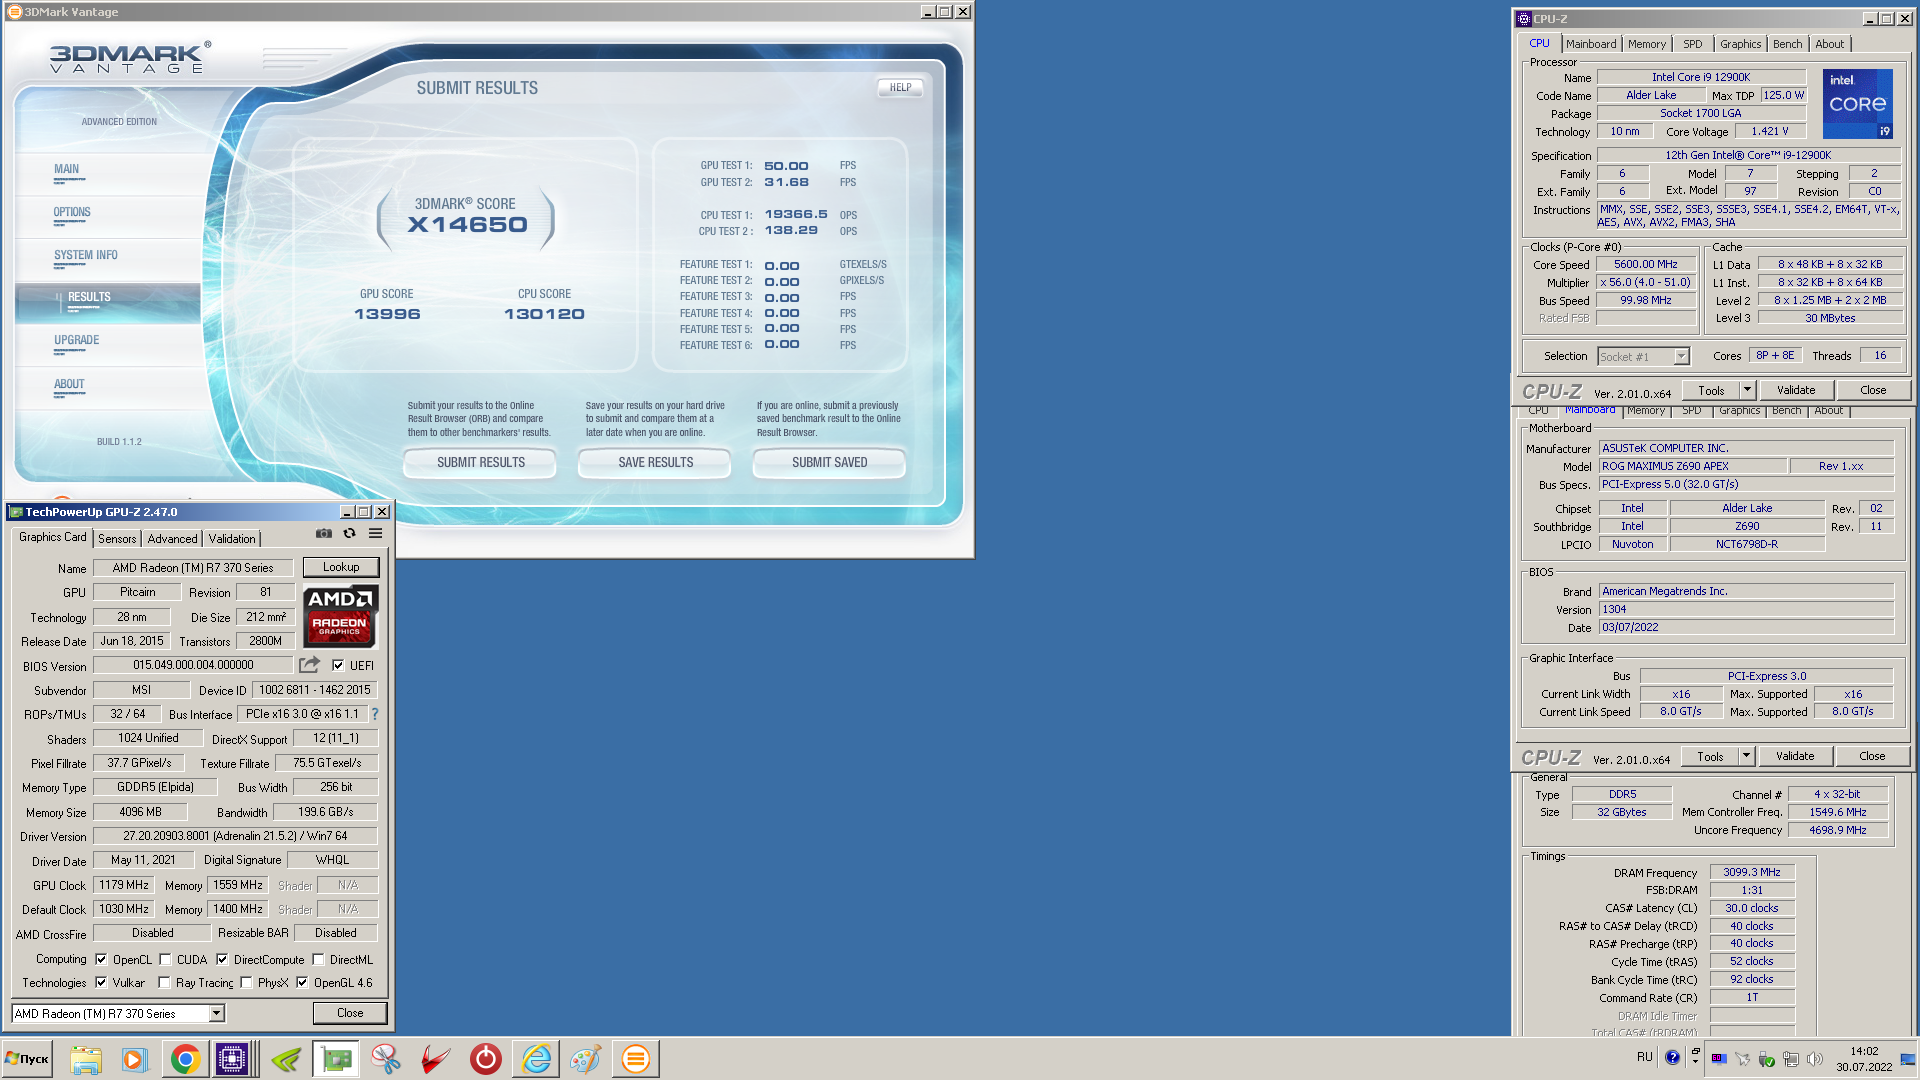Click the FPS monitor tray icon
Screen dimensions: 1920x1080
point(1719,1058)
